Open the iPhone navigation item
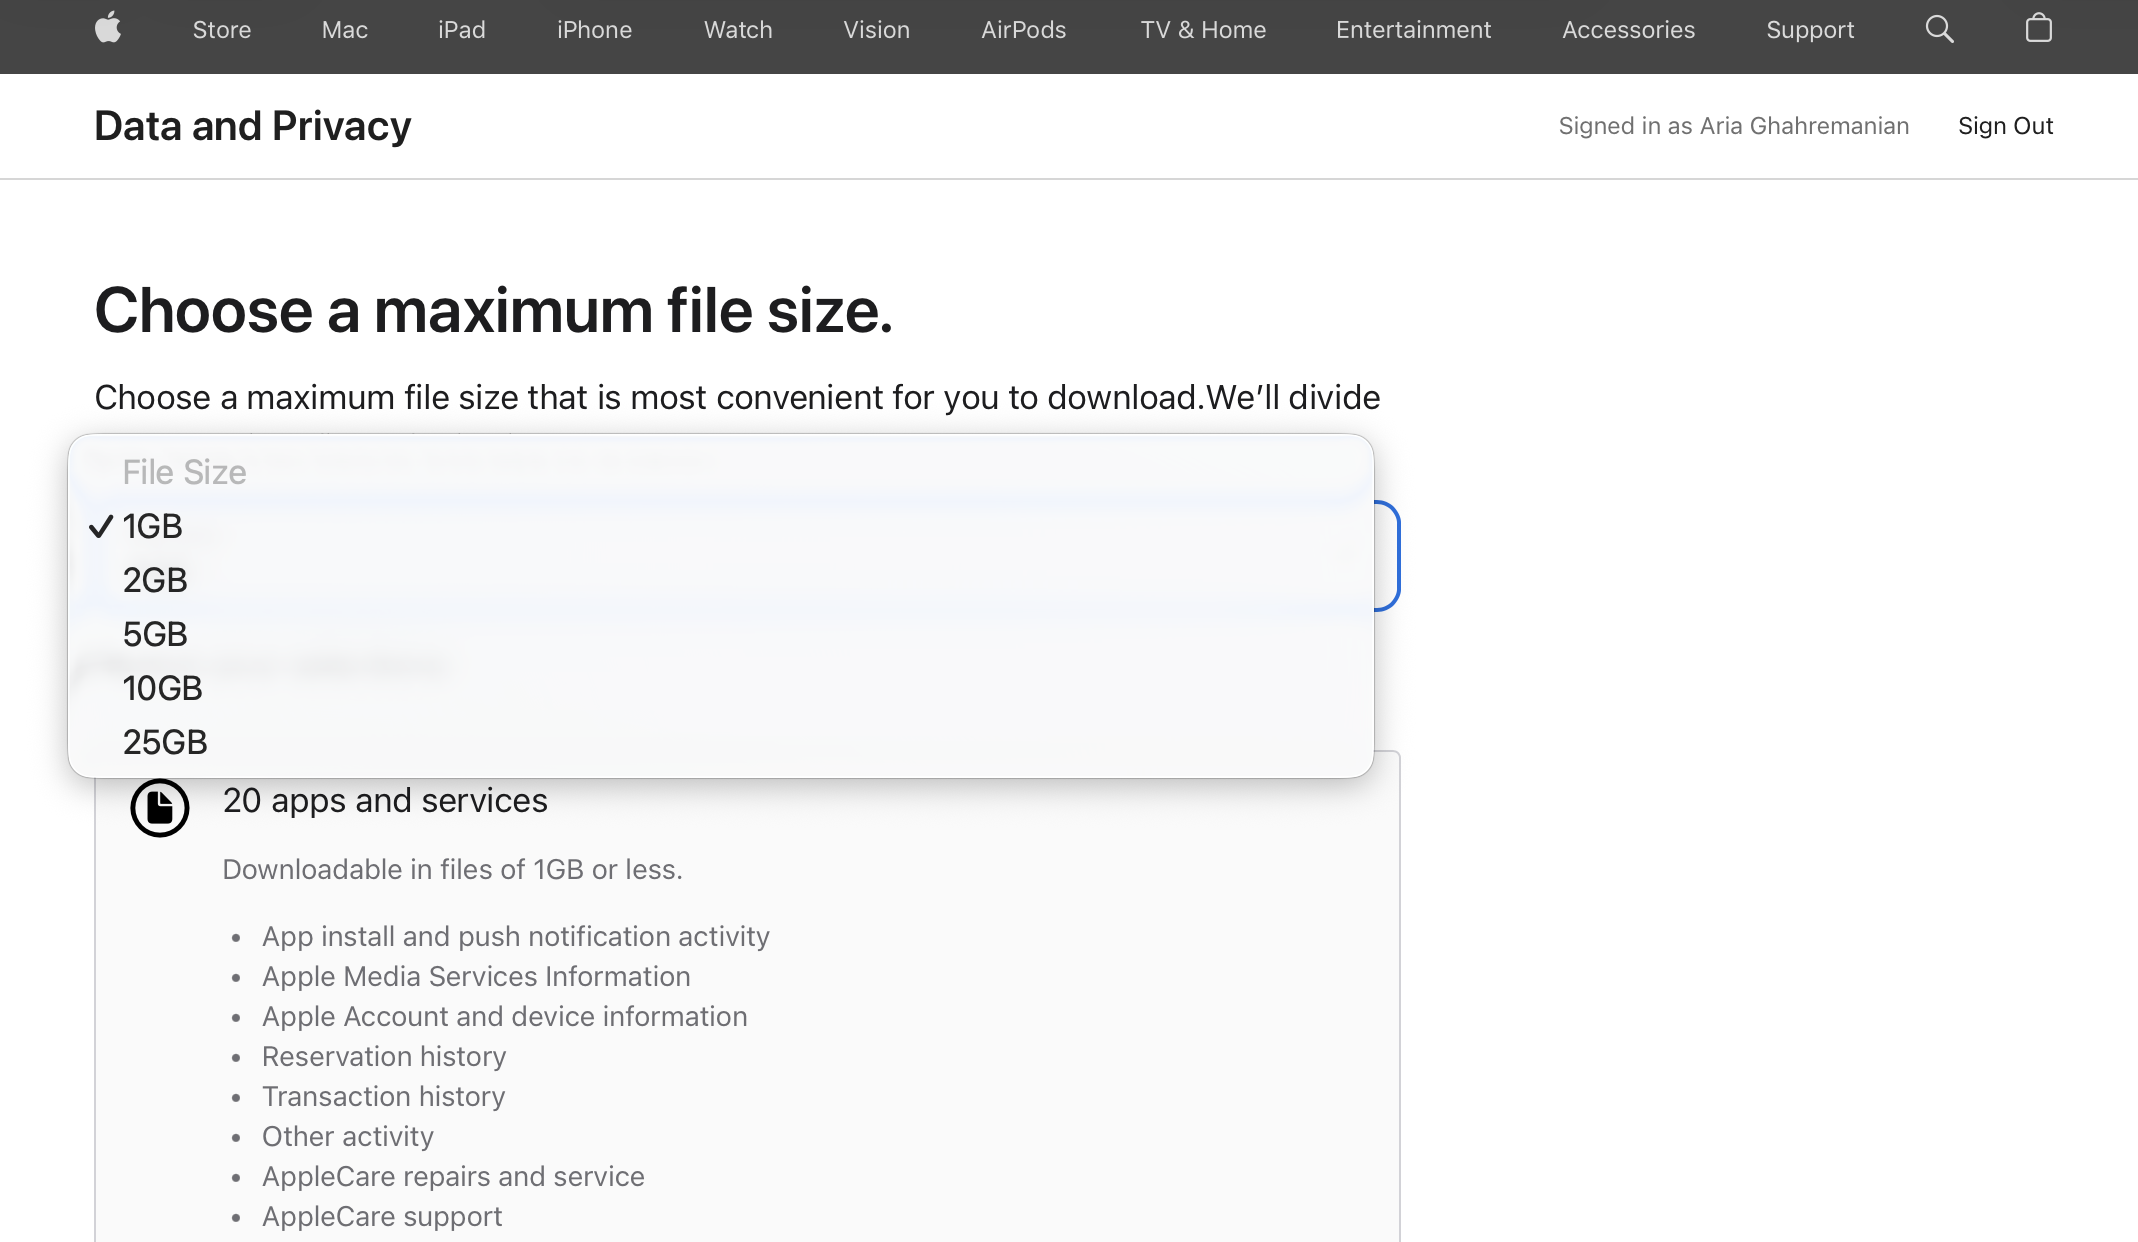Screen dimensions: 2138x1242 (x=594, y=30)
